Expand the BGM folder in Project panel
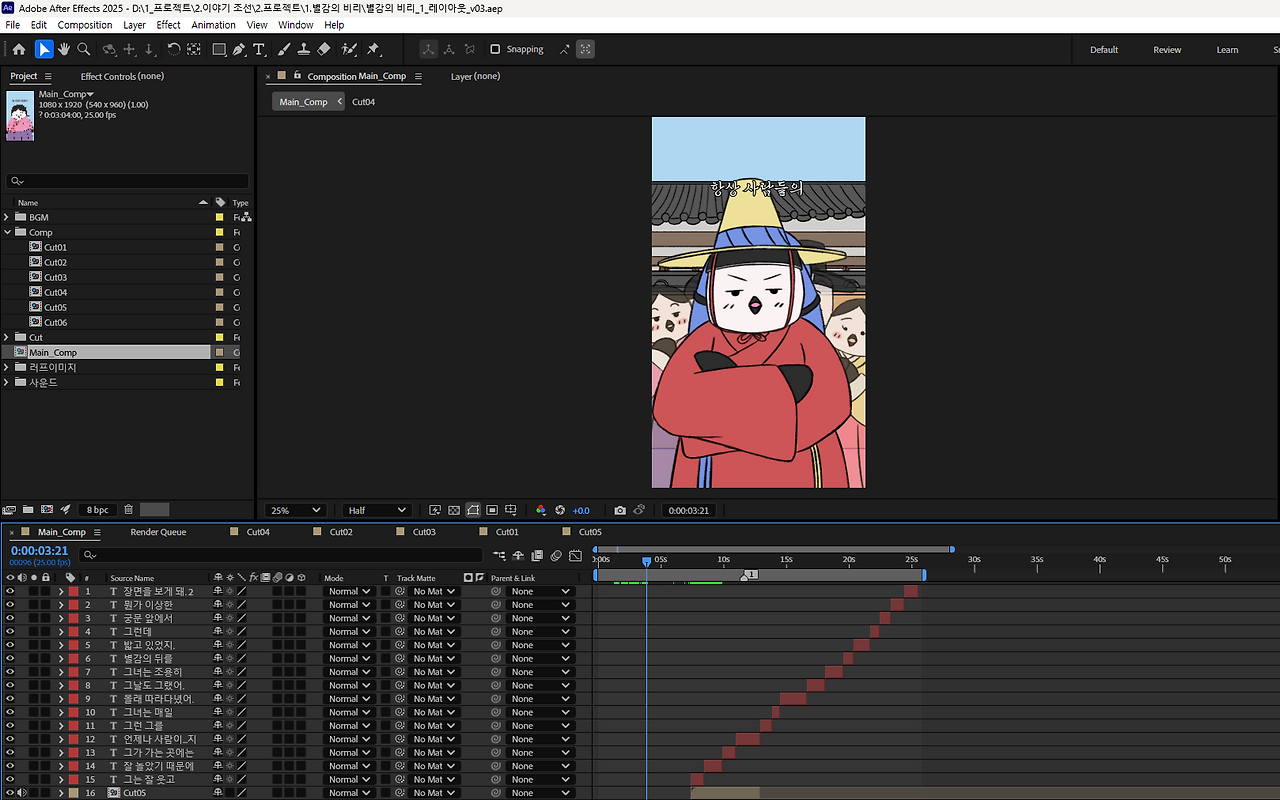This screenshot has height=800, width=1280. point(7,217)
